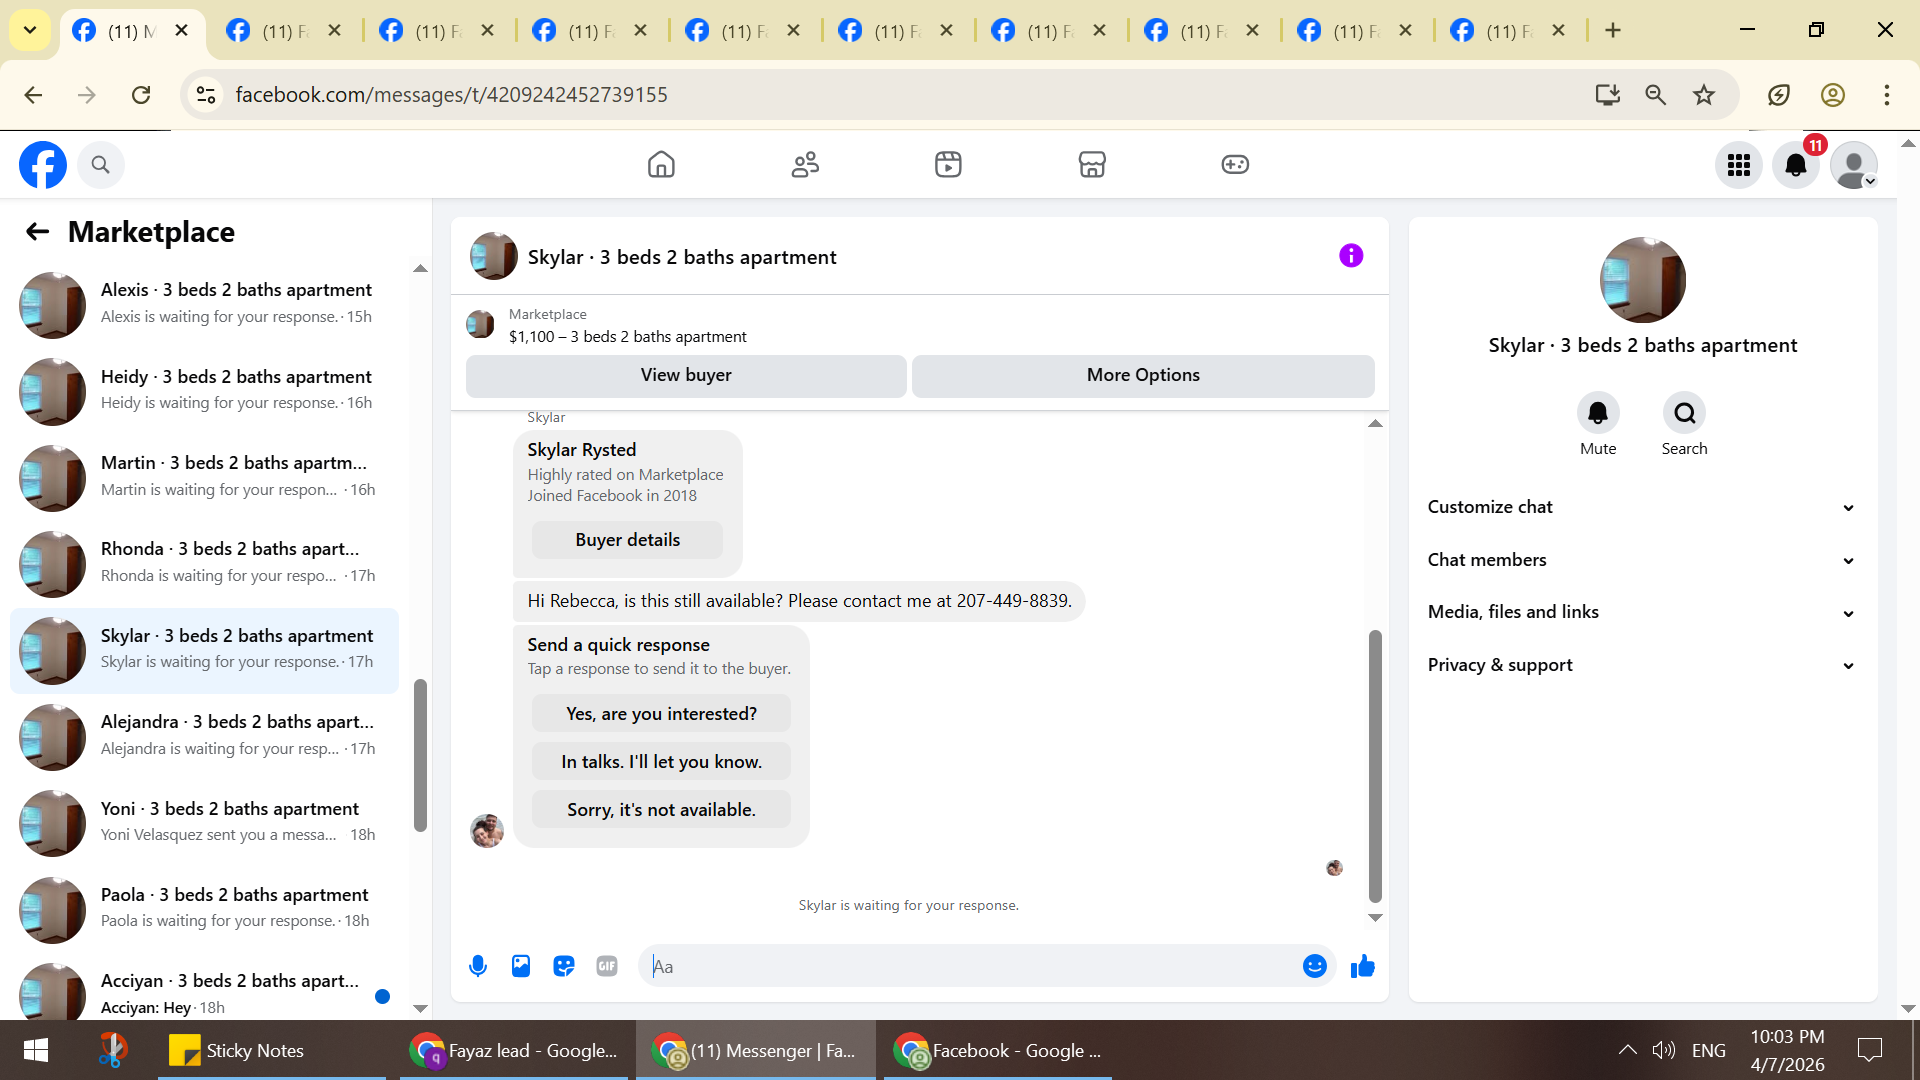
Task: Click the browser reload icon
Action: point(141,95)
